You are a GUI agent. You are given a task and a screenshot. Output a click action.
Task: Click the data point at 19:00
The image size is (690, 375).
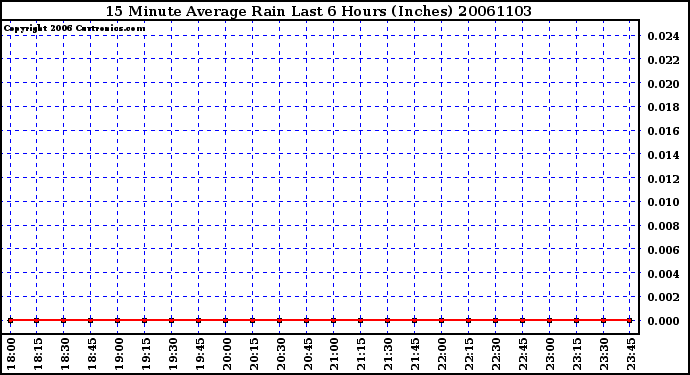[x=117, y=320]
